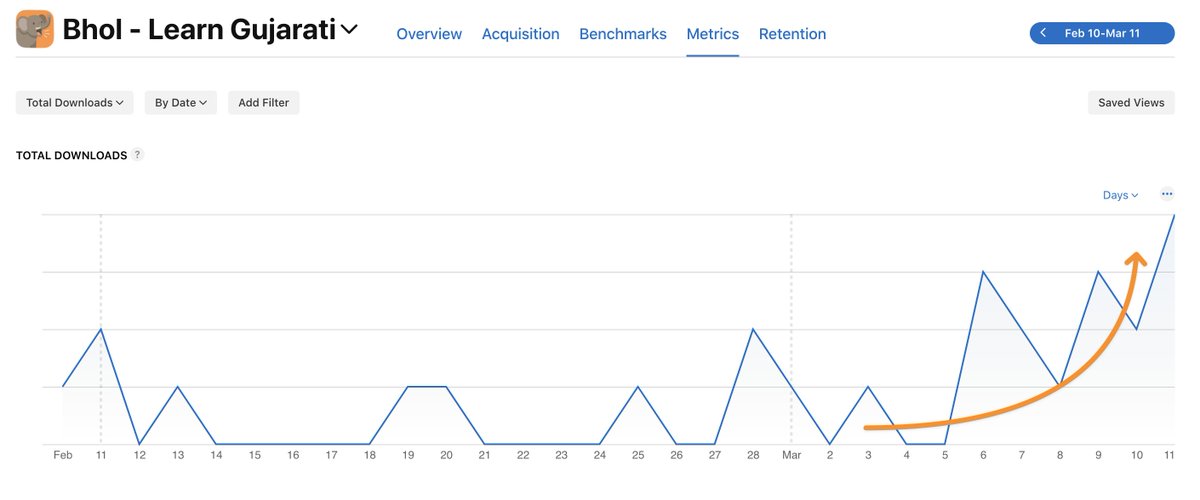Click the 'TOTAL DOWNLOADS' chart heading
The height and width of the screenshot is (500, 1200).
click(71, 156)
